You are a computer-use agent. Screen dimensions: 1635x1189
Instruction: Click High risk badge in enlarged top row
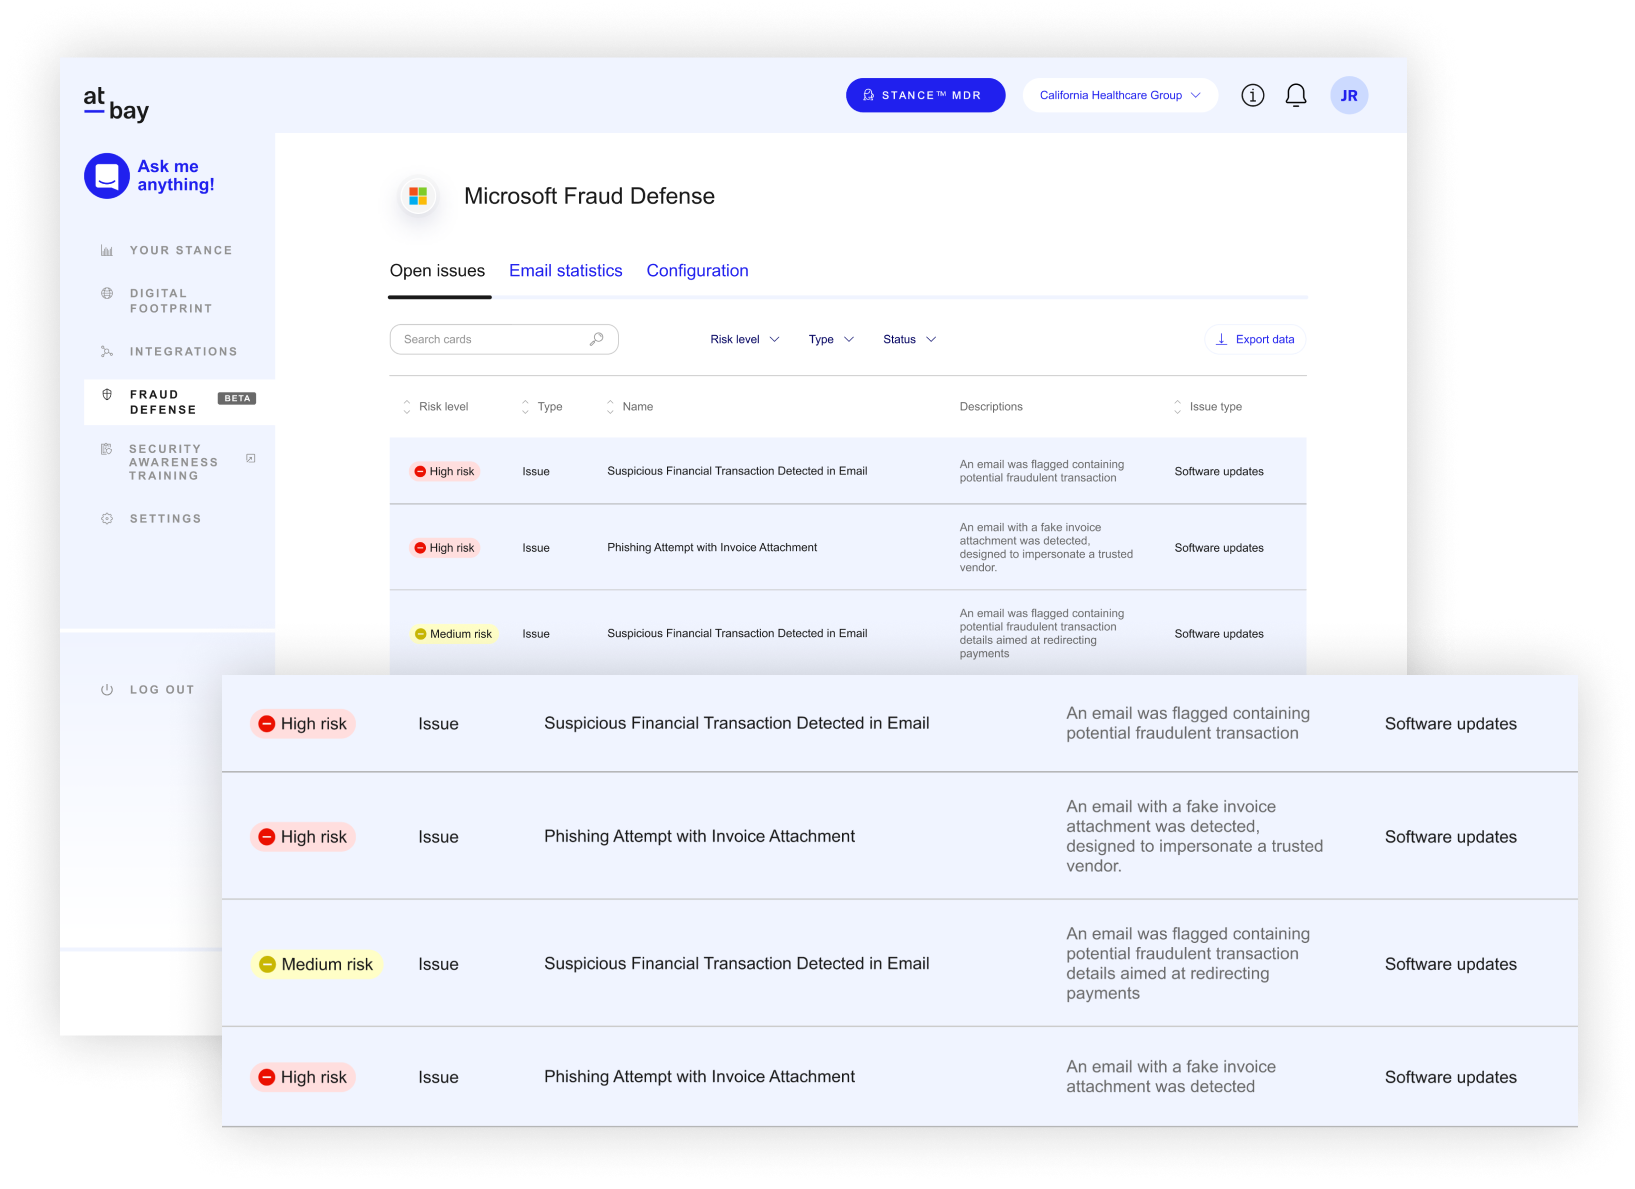coord(303,724)
